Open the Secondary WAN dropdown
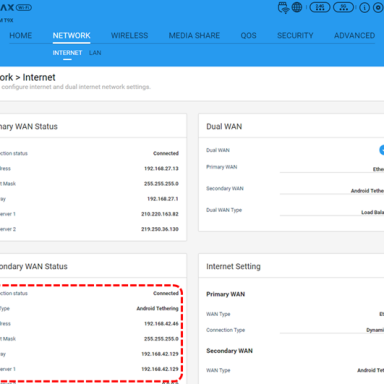This screenshot has height=384, width=384. 332,190
